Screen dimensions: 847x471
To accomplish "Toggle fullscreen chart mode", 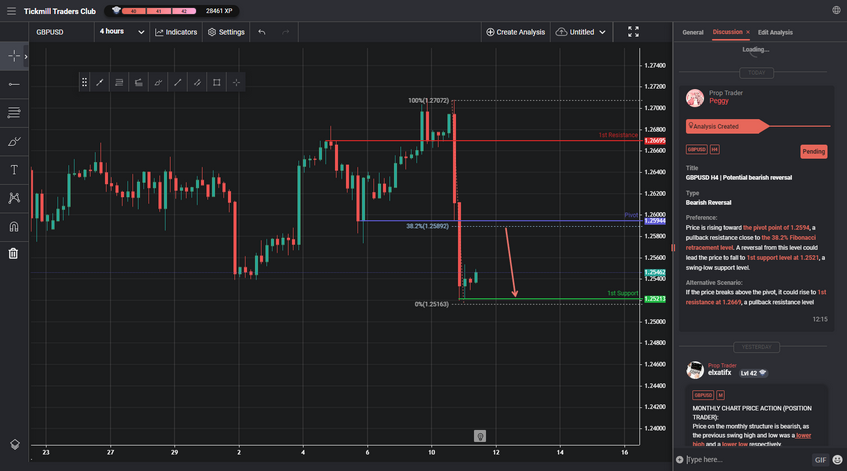I will pyautogui.click(x=633, y=32).
